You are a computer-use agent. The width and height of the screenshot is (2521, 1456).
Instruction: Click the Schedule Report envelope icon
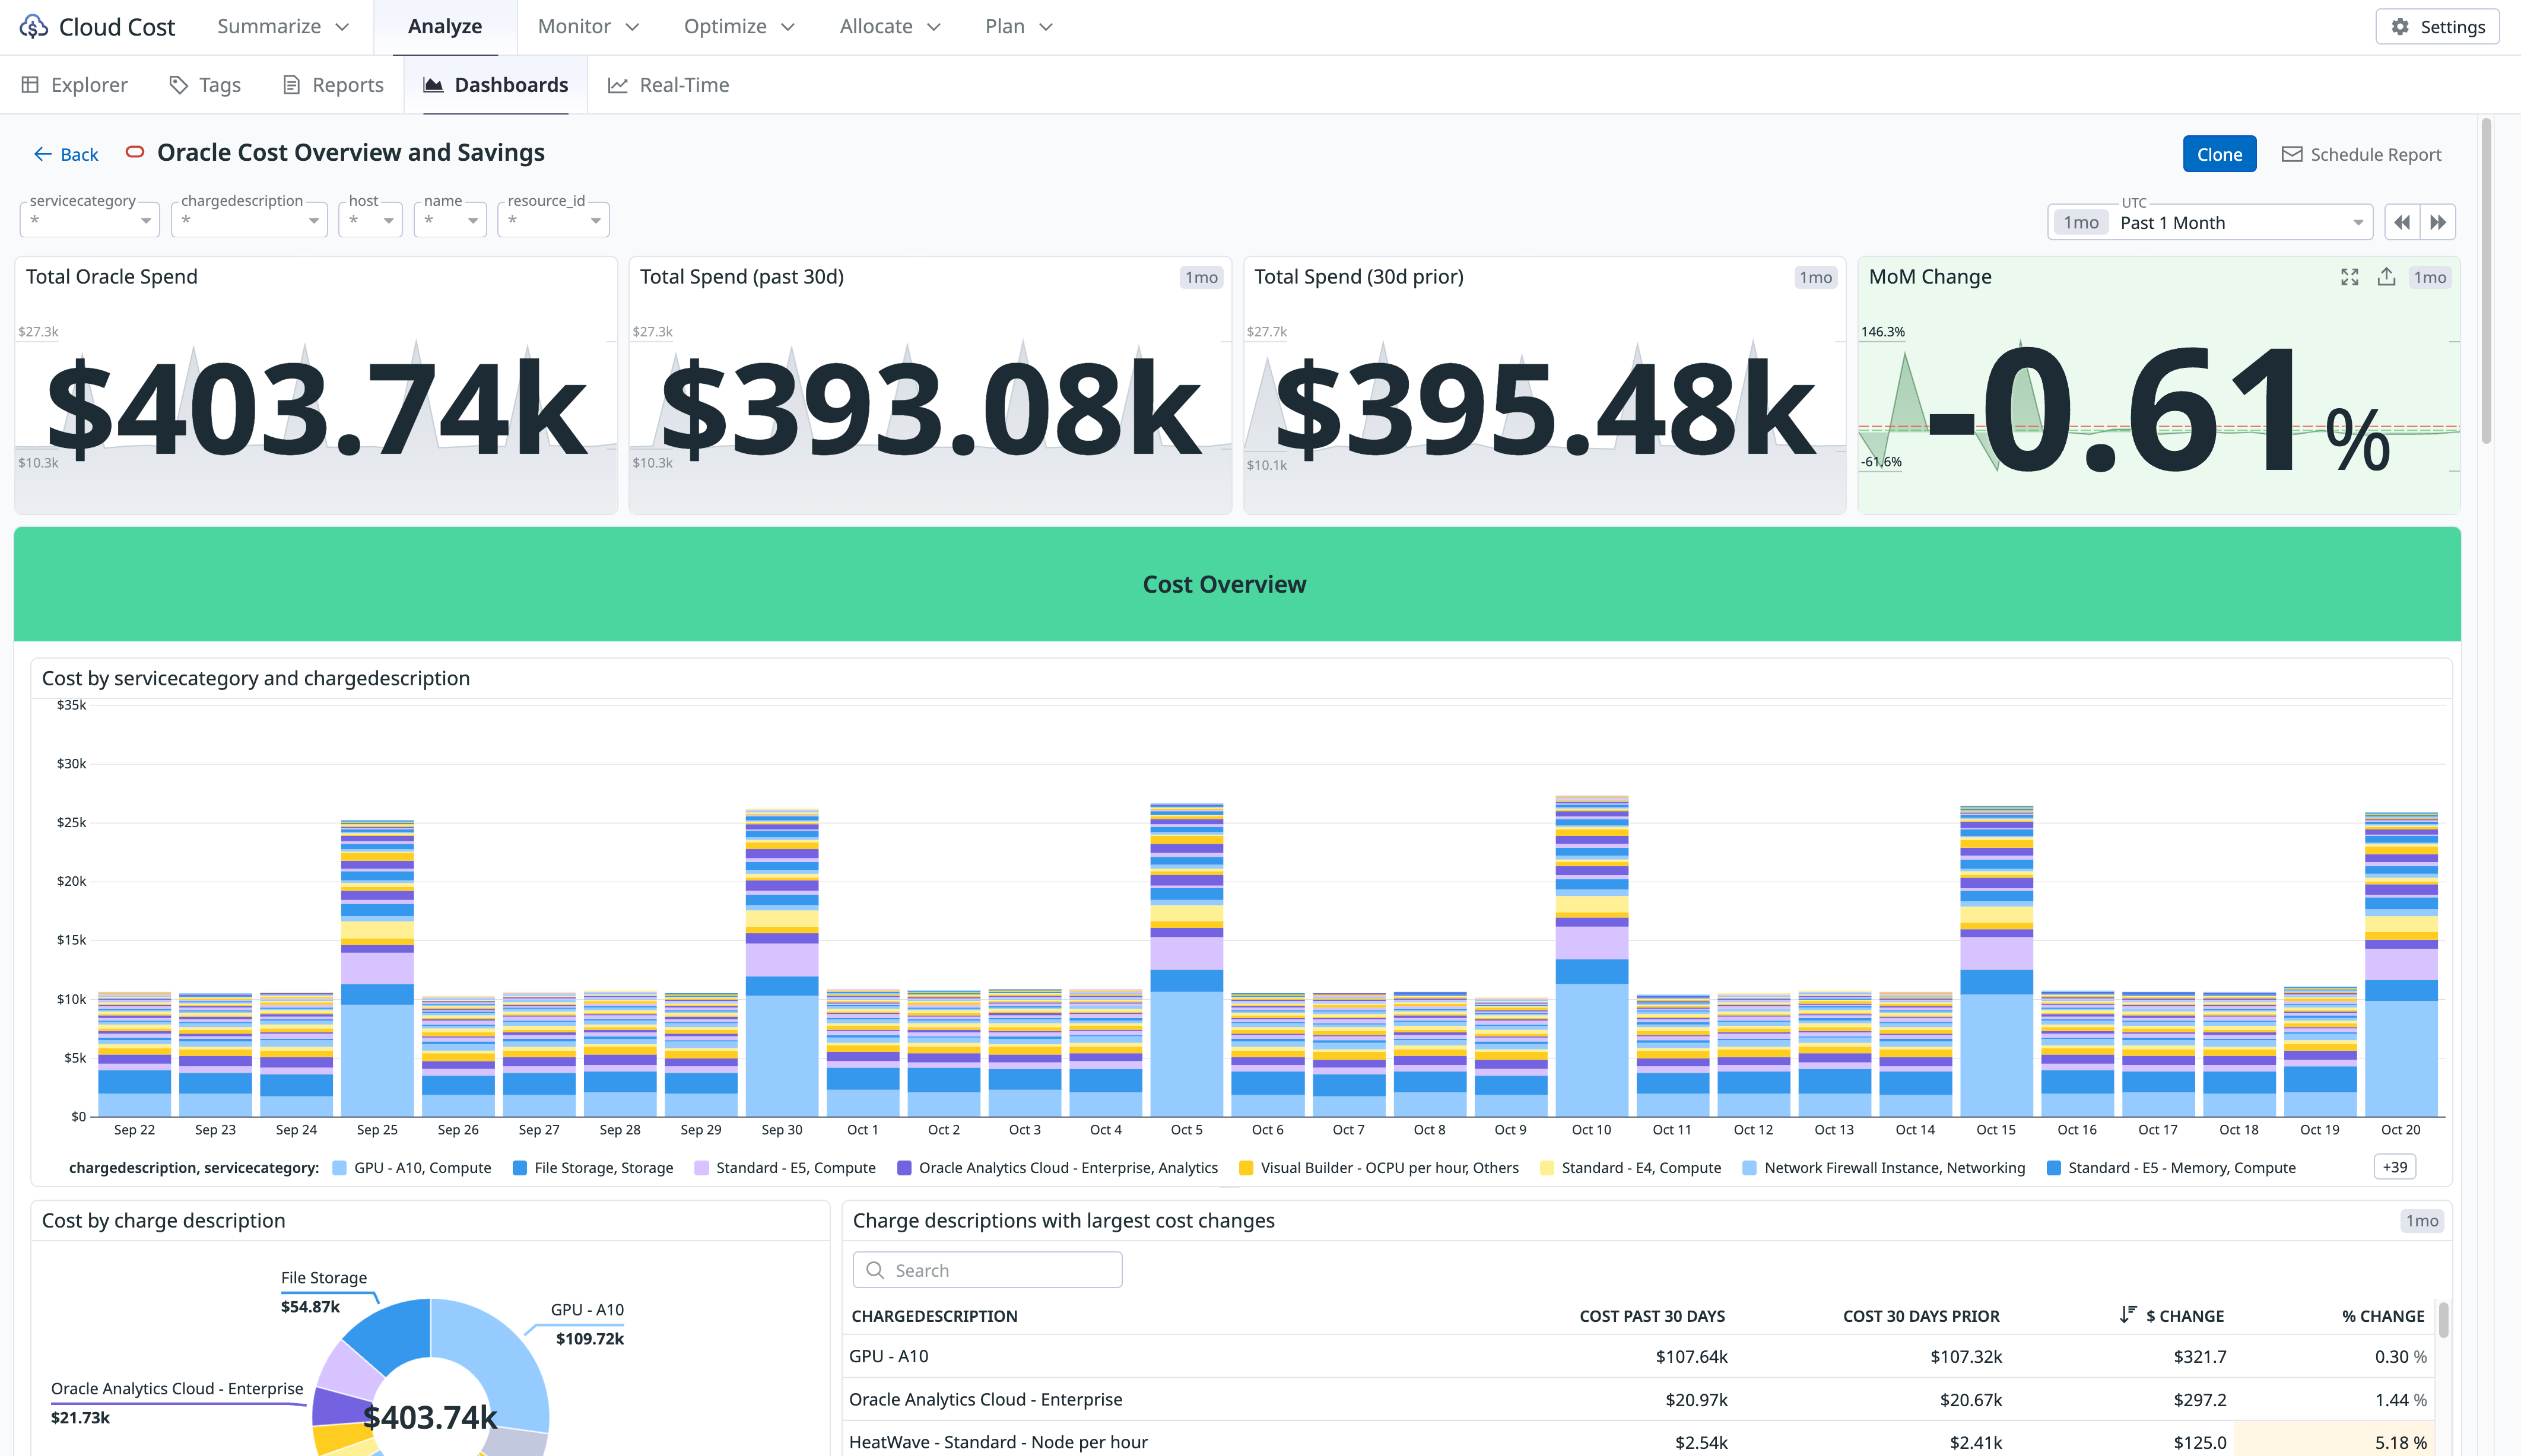tap(2291, 154)
